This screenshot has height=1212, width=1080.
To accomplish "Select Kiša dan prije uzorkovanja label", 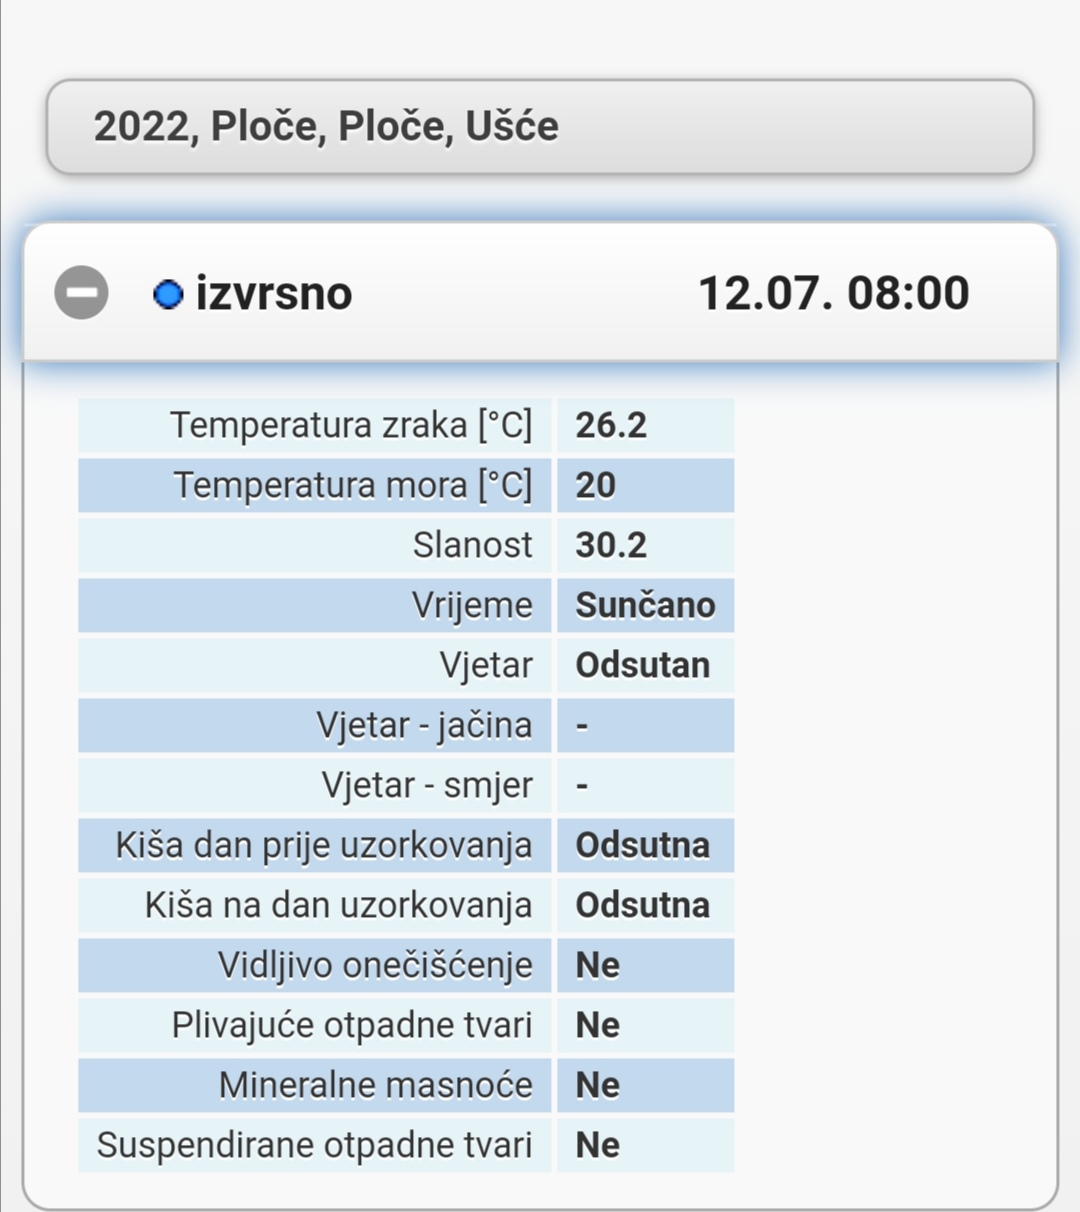I will pyautogui.click(x=323, y=845).
